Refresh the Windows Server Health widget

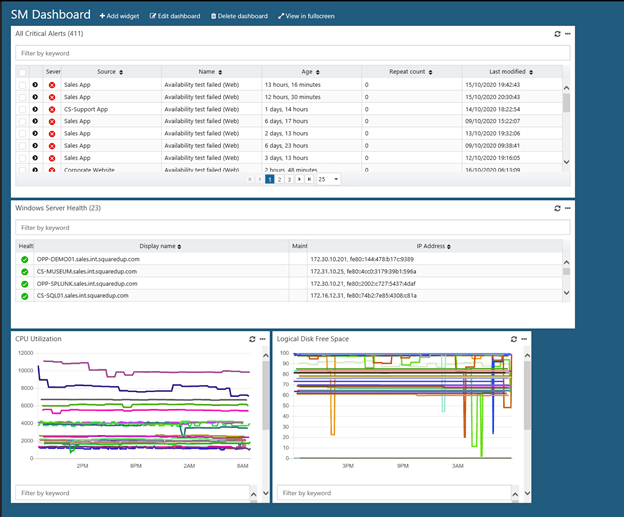point(557,208)
